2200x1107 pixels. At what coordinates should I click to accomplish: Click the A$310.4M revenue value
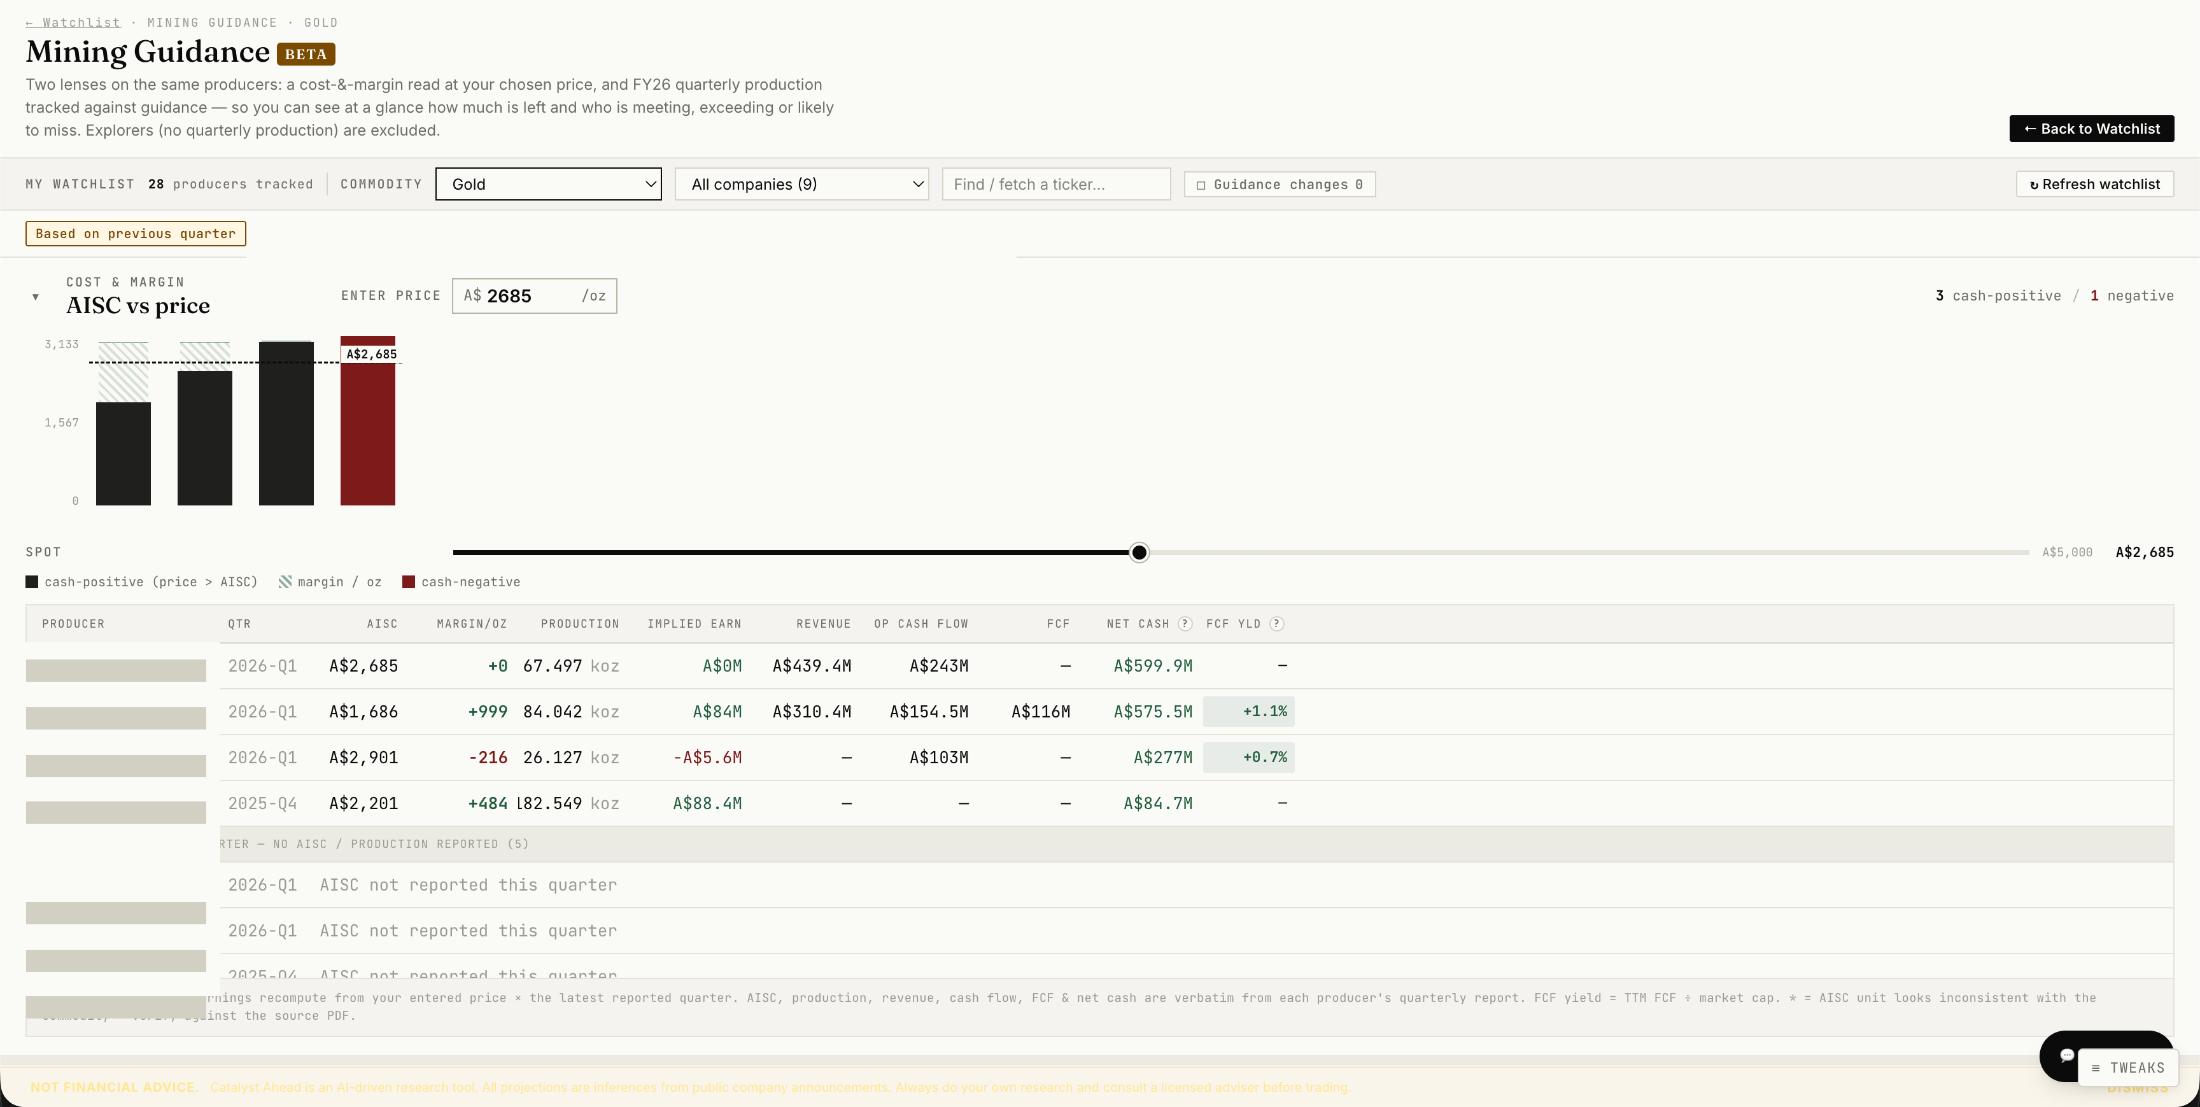tap(812, 712)
